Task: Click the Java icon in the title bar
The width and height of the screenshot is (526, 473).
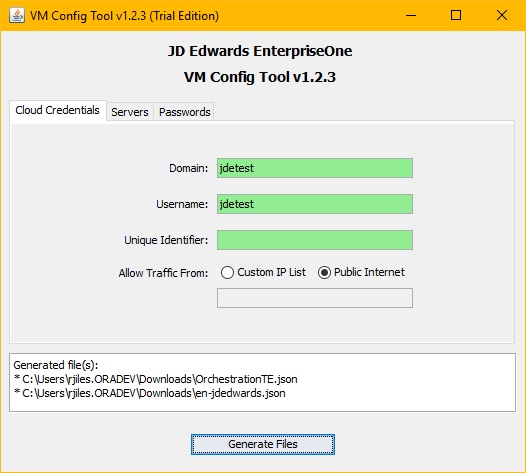Action: 17,15
